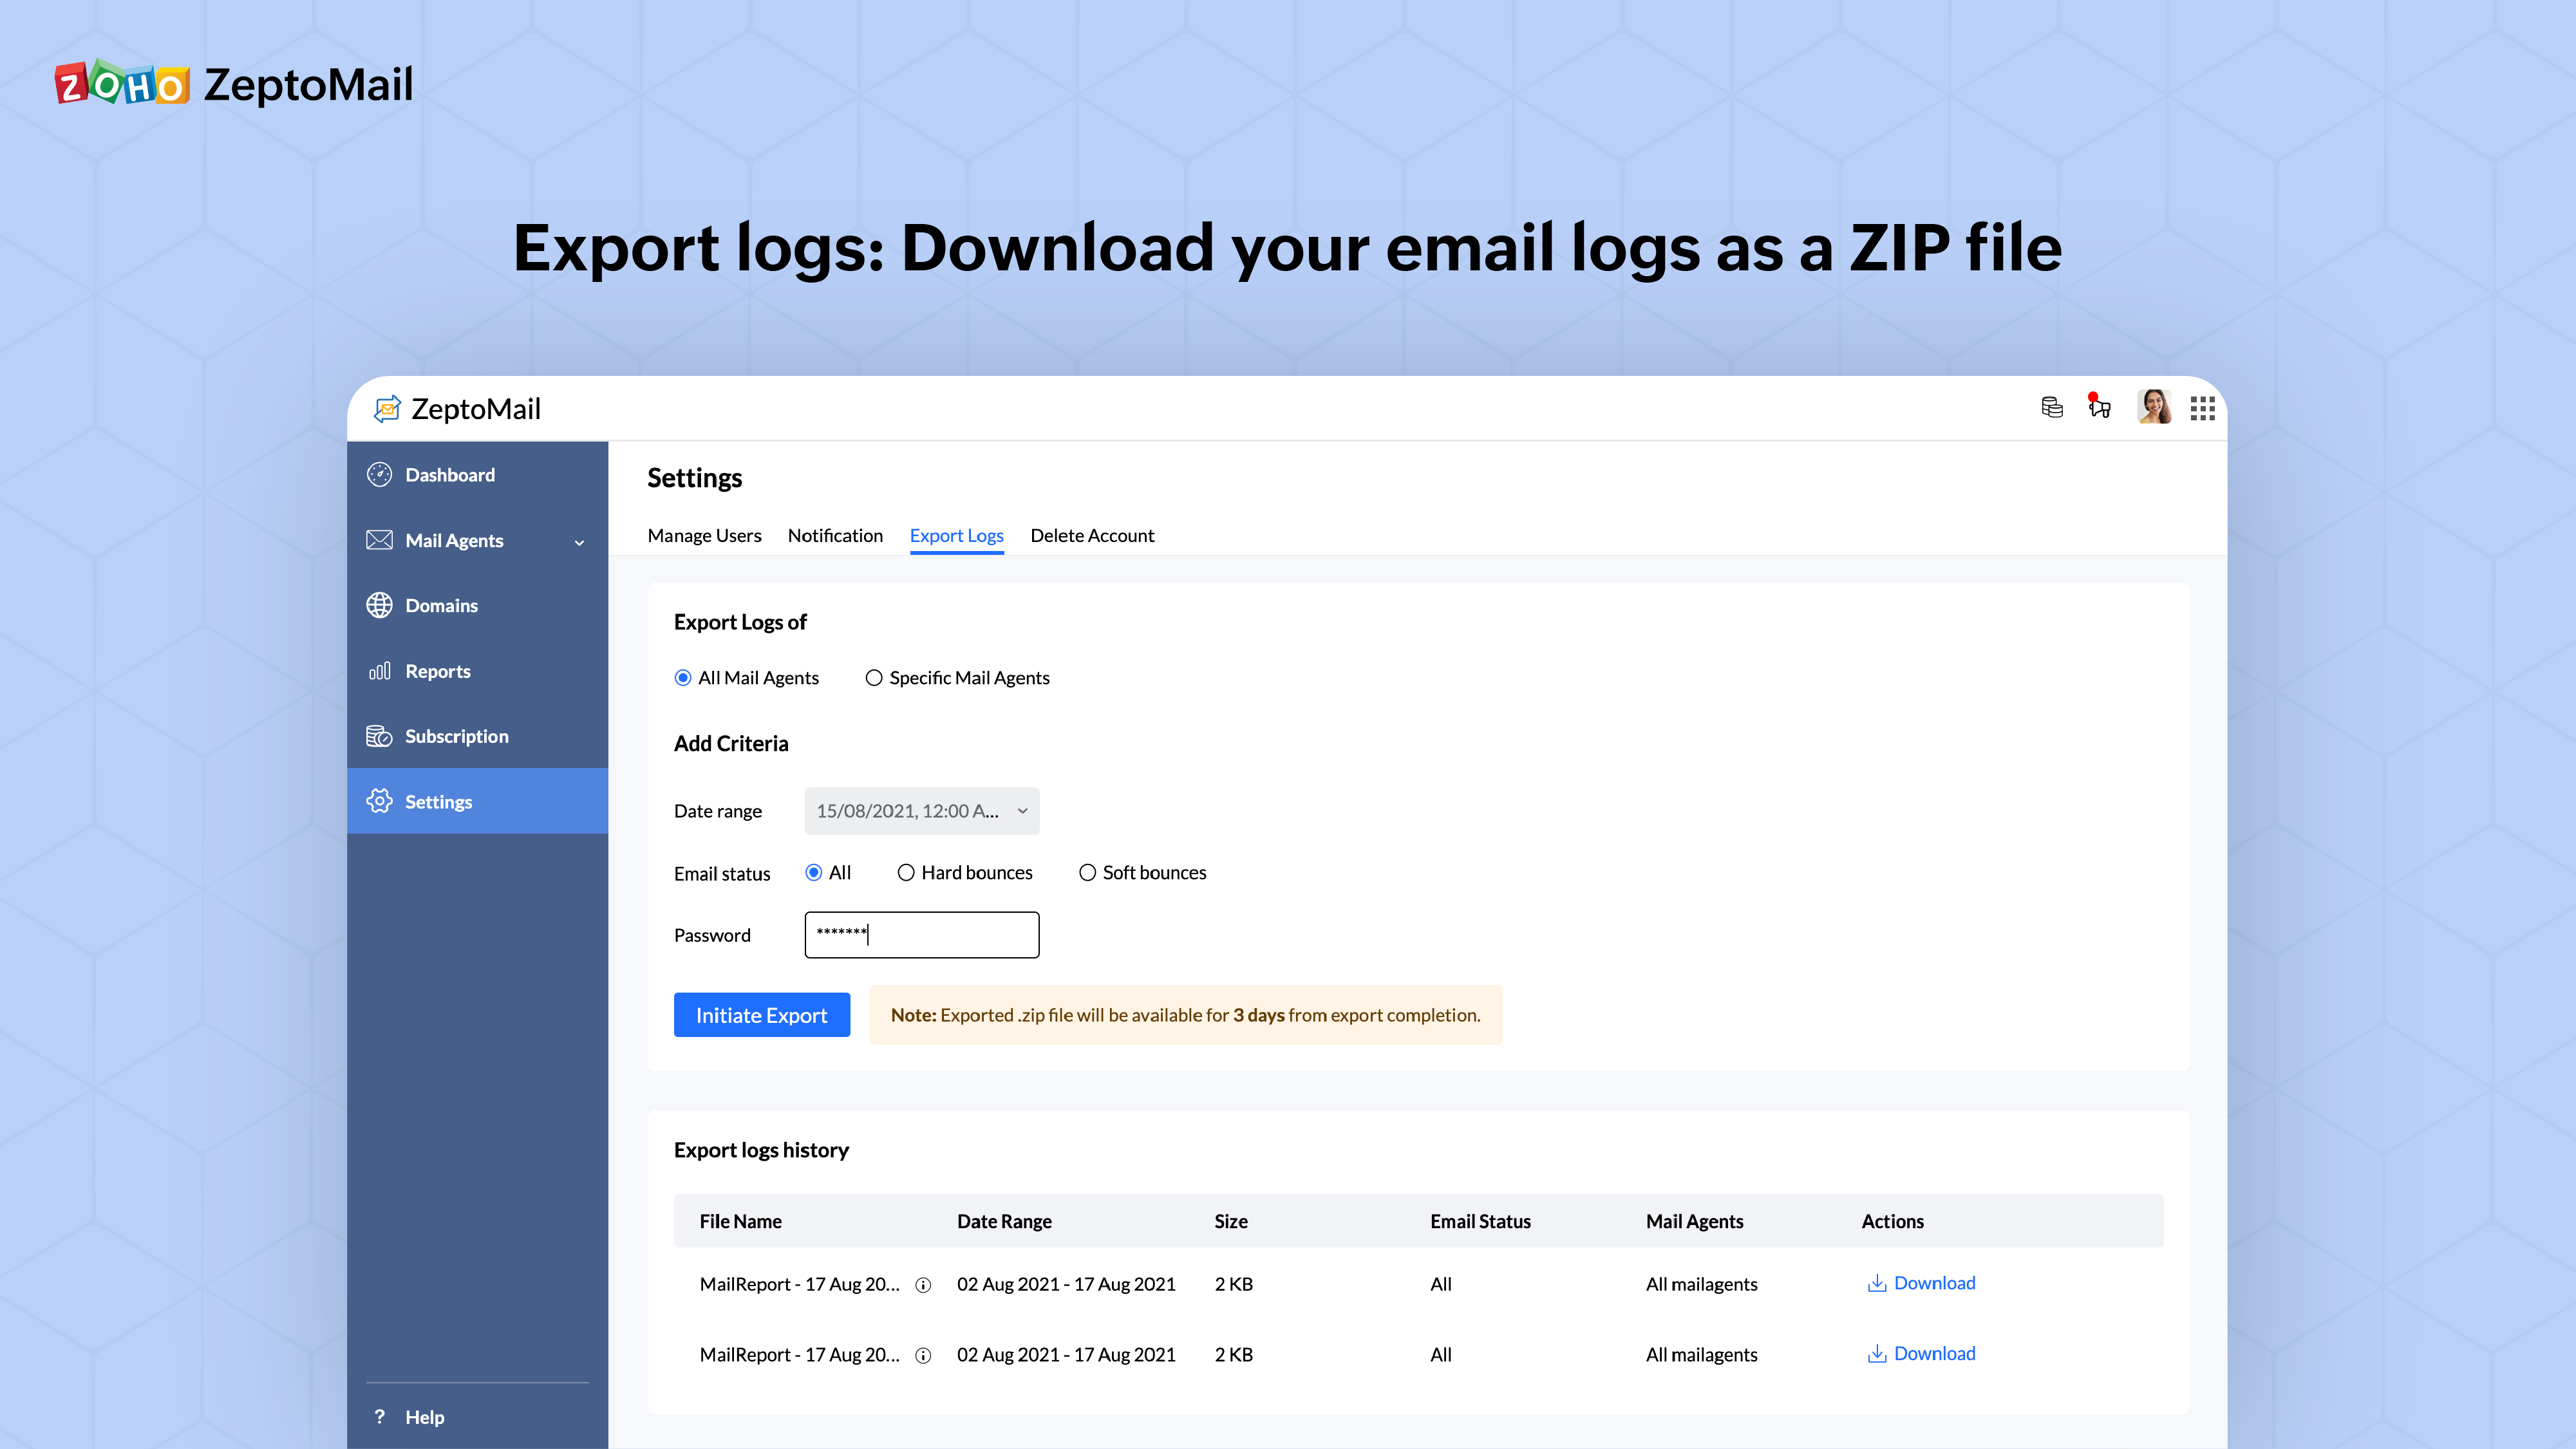Click the announcements megaphone icon
Screen dimensions: 2576x1449
(x=2099, y=408)
